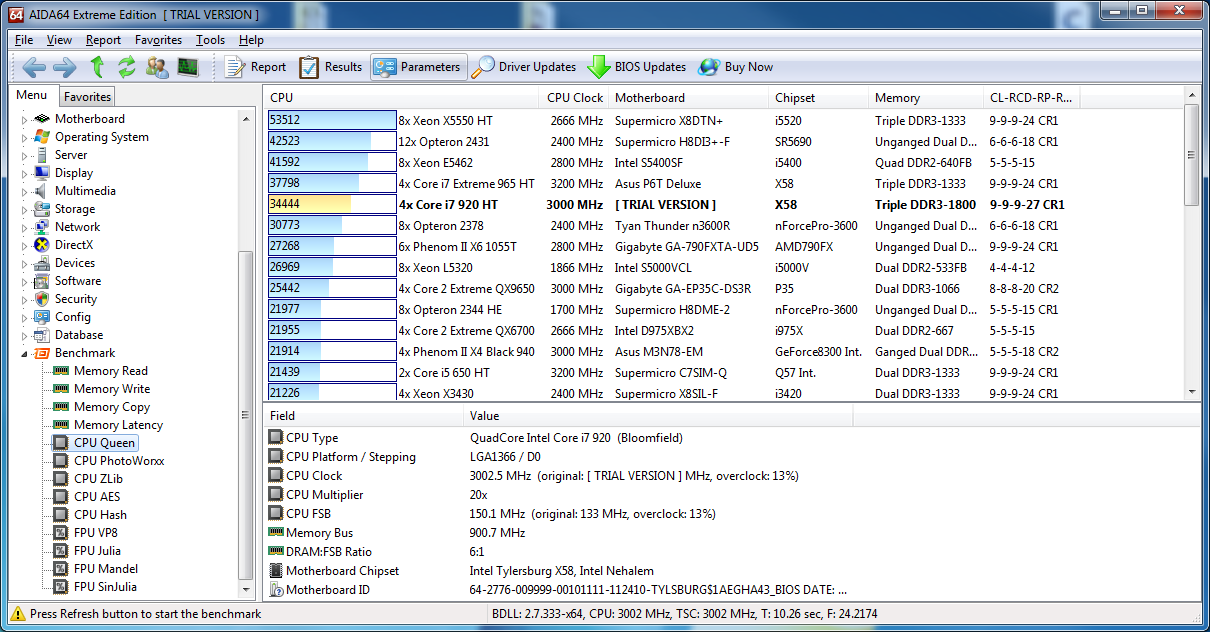This screenshot has width=1210, height=632.
Task: Open BIOS Updates from the toolbar
Action: (x=637, y=67)
